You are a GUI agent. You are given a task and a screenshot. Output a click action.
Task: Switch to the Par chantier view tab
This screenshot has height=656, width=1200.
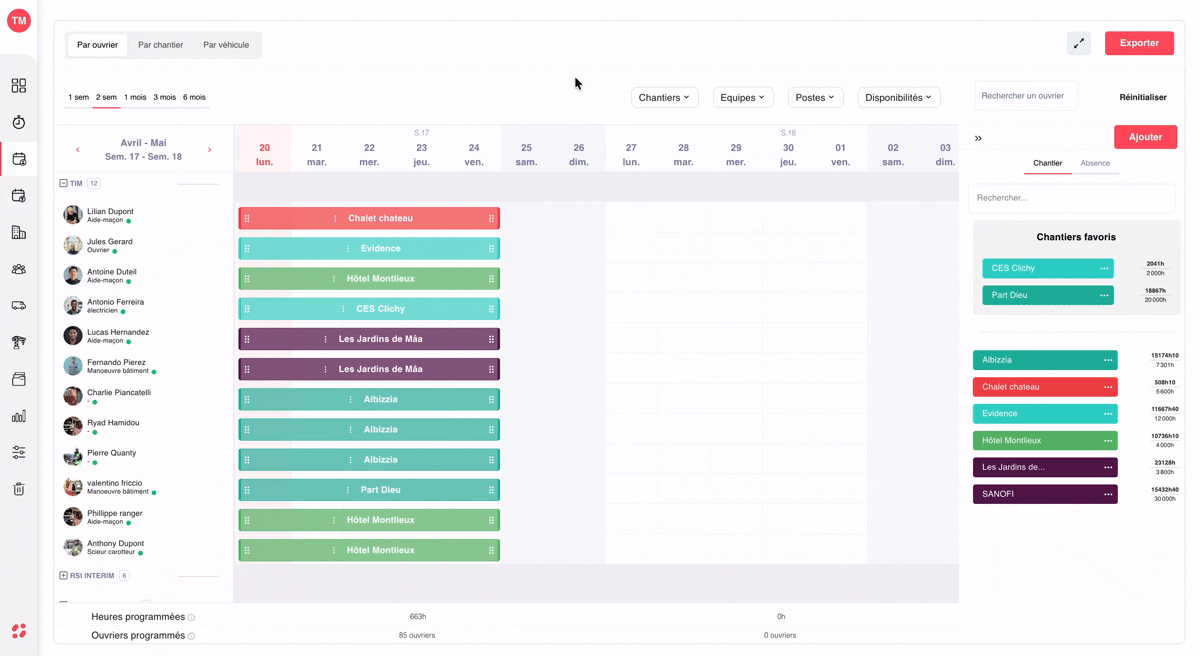tap(160, 45)
